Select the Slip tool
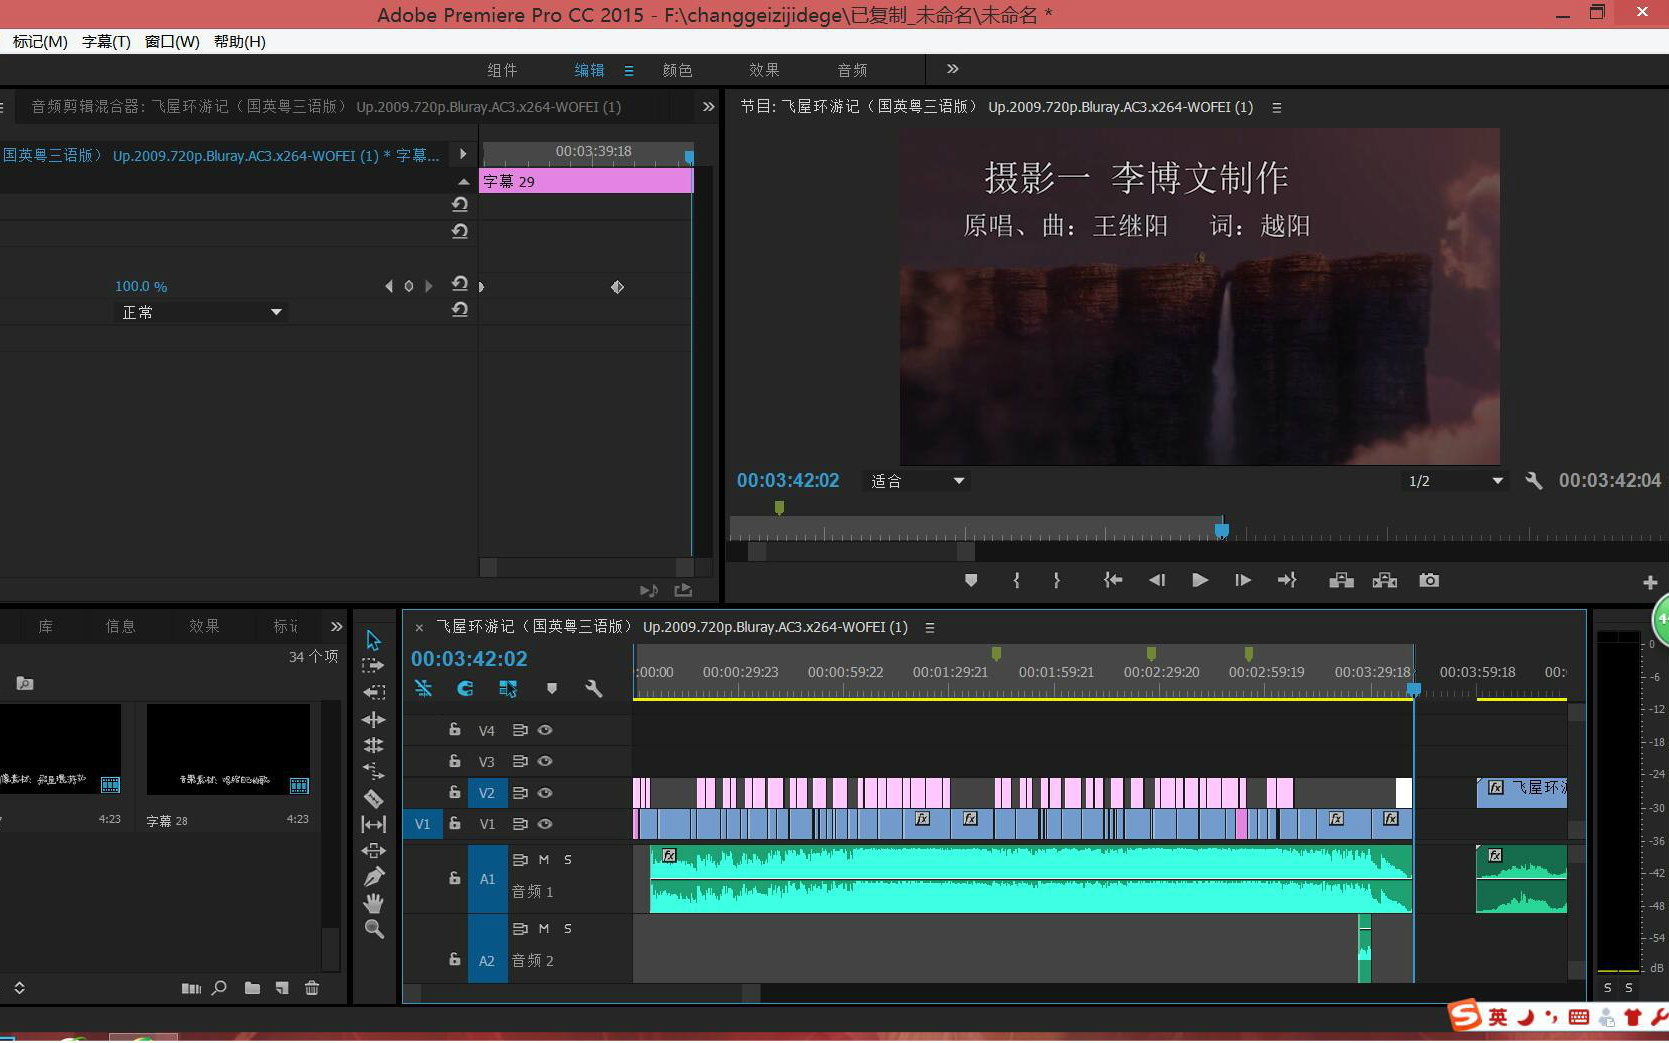The width and height of the screenshot is (1669, 1043). pyautogui.click(x=373, y=824)
